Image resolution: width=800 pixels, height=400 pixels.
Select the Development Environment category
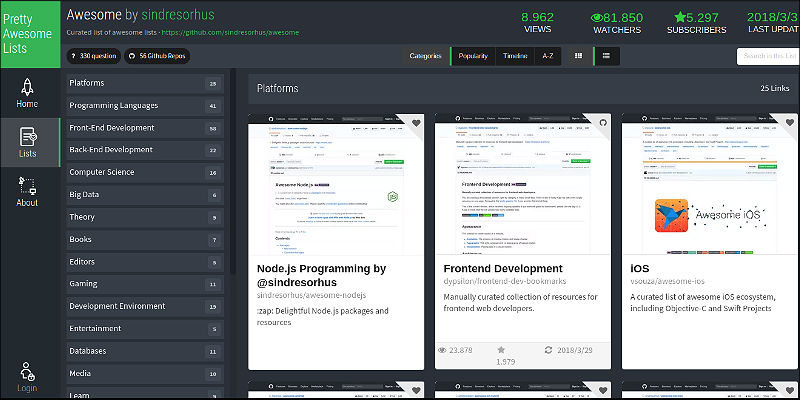pyautogui.click(x=145, y=306)
